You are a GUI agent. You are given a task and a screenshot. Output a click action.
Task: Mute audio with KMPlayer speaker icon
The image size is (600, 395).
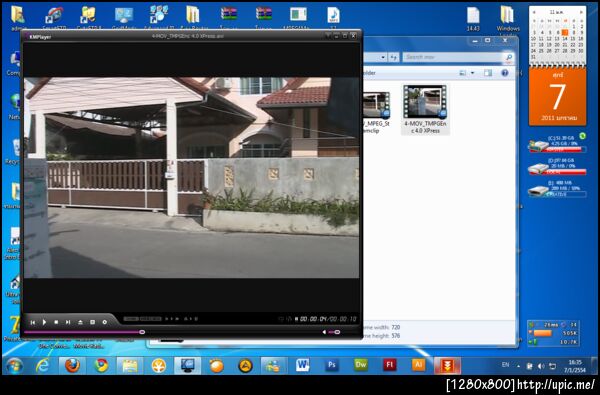[324, 332]
